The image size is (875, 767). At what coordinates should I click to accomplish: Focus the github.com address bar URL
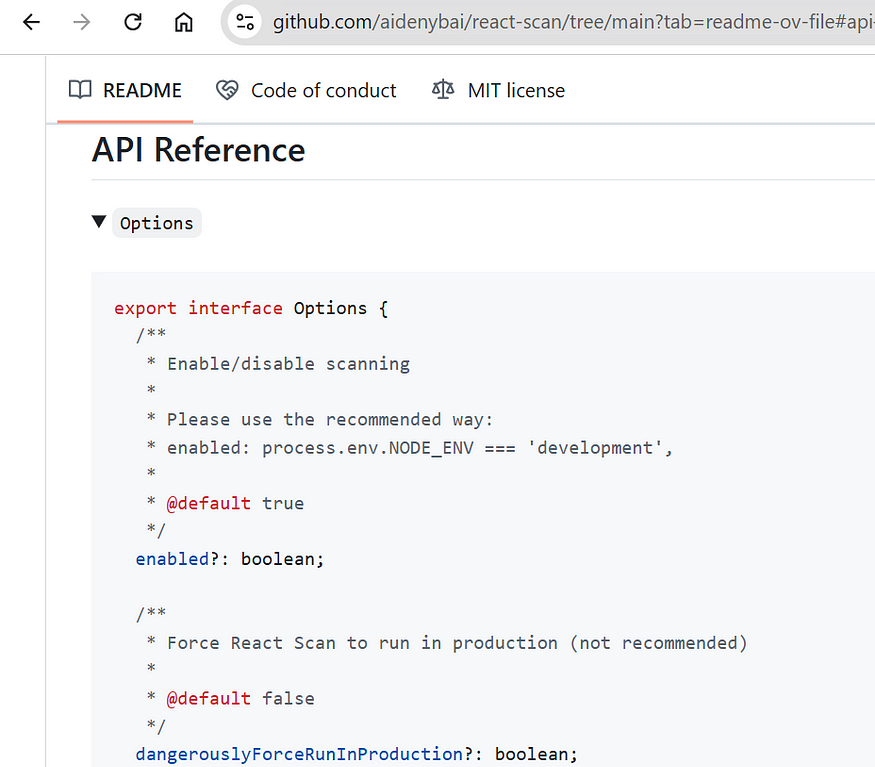tap(573, 22)
